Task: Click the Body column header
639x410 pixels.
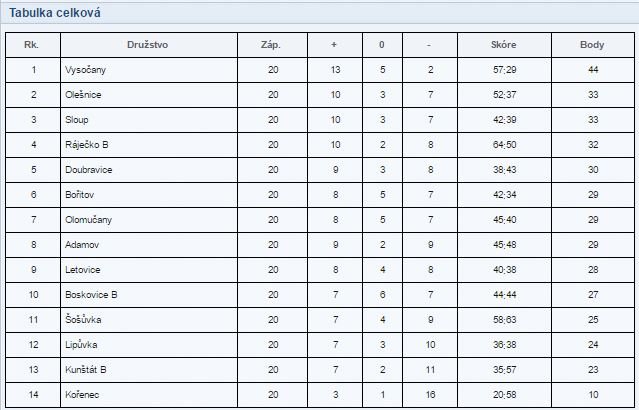Action: coord(592,45)
